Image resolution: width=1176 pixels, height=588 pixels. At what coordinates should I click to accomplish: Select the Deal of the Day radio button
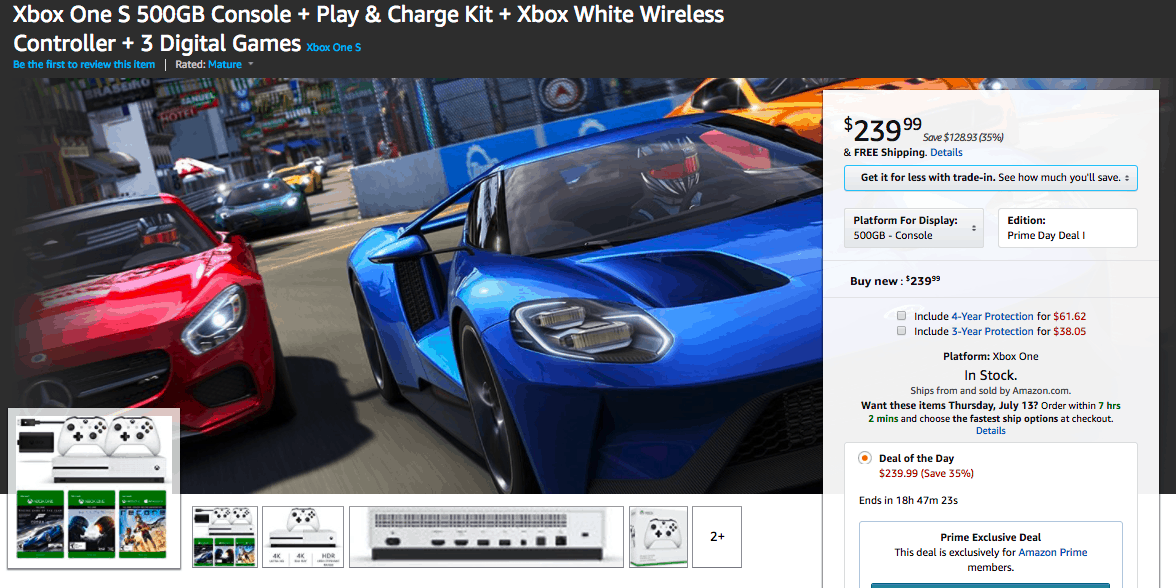click(865, 458)
